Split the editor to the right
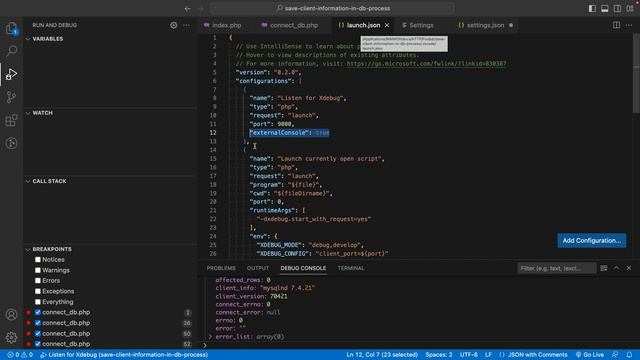The height and width of the screenshot is (360, 640). pos(616,25)
